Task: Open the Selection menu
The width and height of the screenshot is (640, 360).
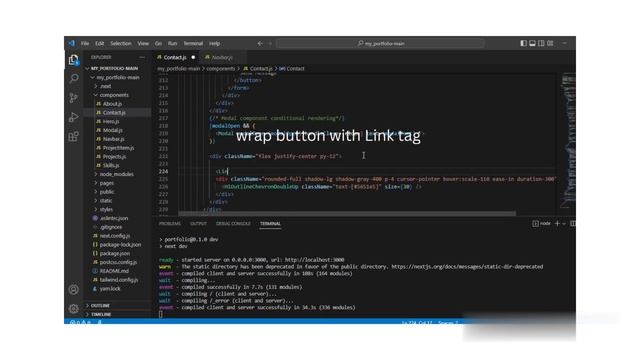Action: click(x=121, y=43)
